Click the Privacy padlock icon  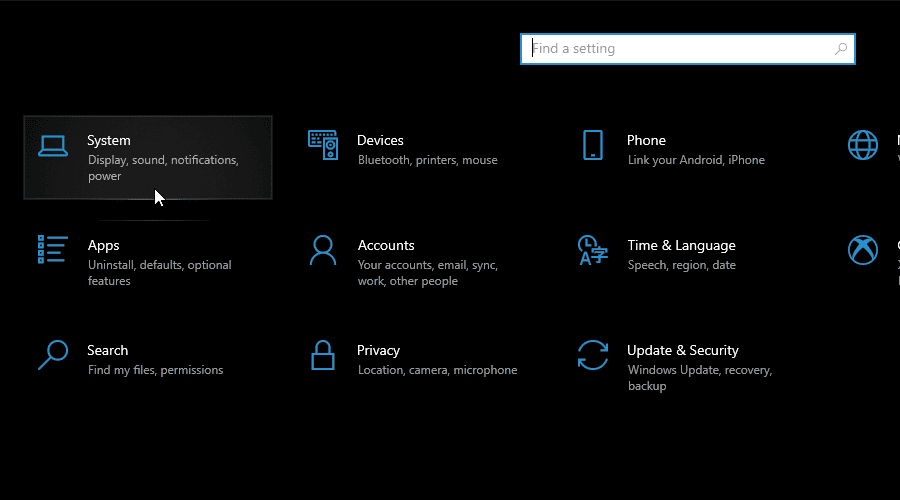pos(323,355)
